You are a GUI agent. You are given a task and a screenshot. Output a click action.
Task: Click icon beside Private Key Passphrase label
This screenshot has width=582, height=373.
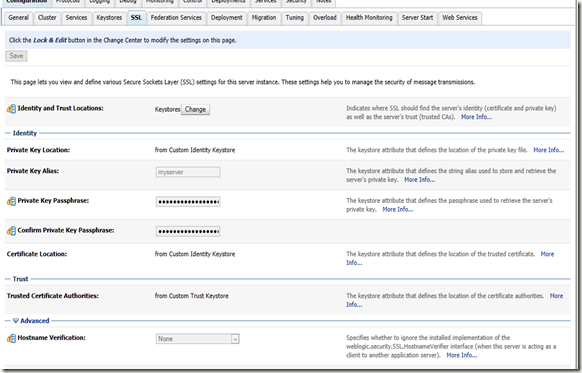11,201
